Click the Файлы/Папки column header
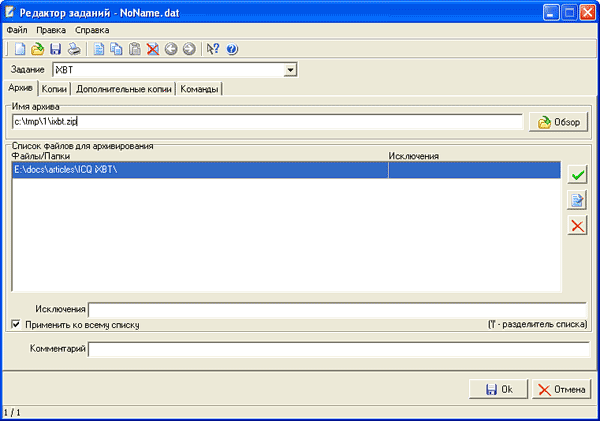Viewport: 600px width, 421px height. (41, 156)
